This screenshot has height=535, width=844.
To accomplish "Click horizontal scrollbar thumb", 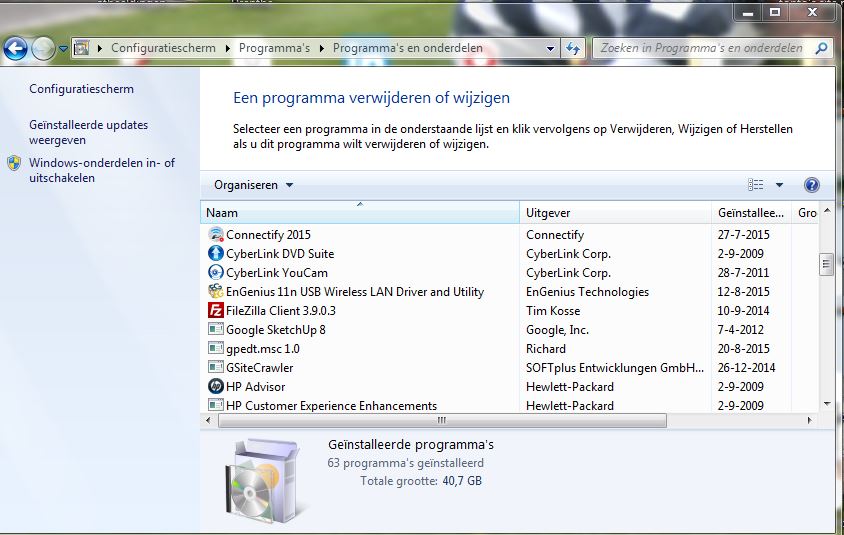I will coord(442,420).
